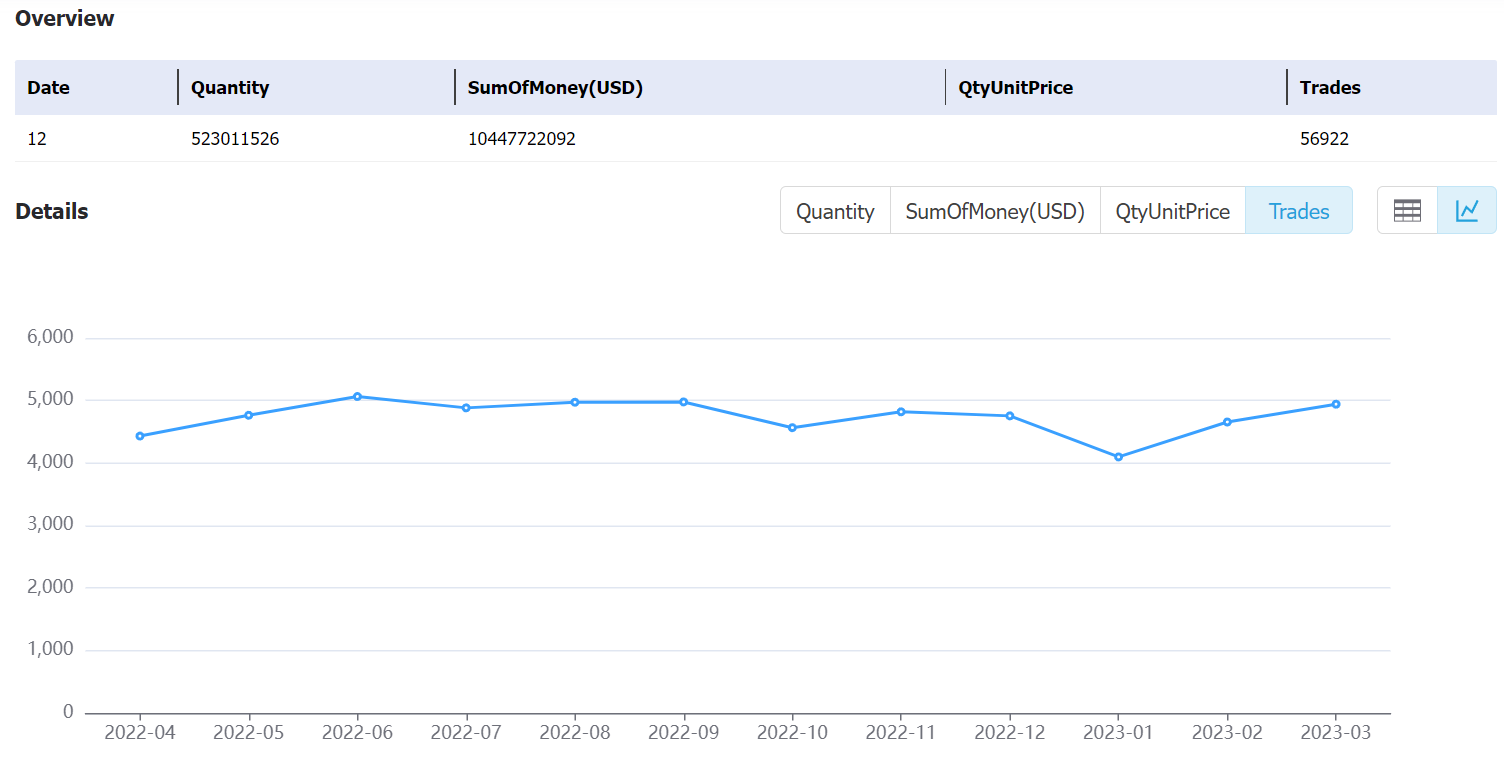Viewport: 1504px width, 757px height.
Task: Click the 2022-07 data point
Action: (x=466, y=408)
